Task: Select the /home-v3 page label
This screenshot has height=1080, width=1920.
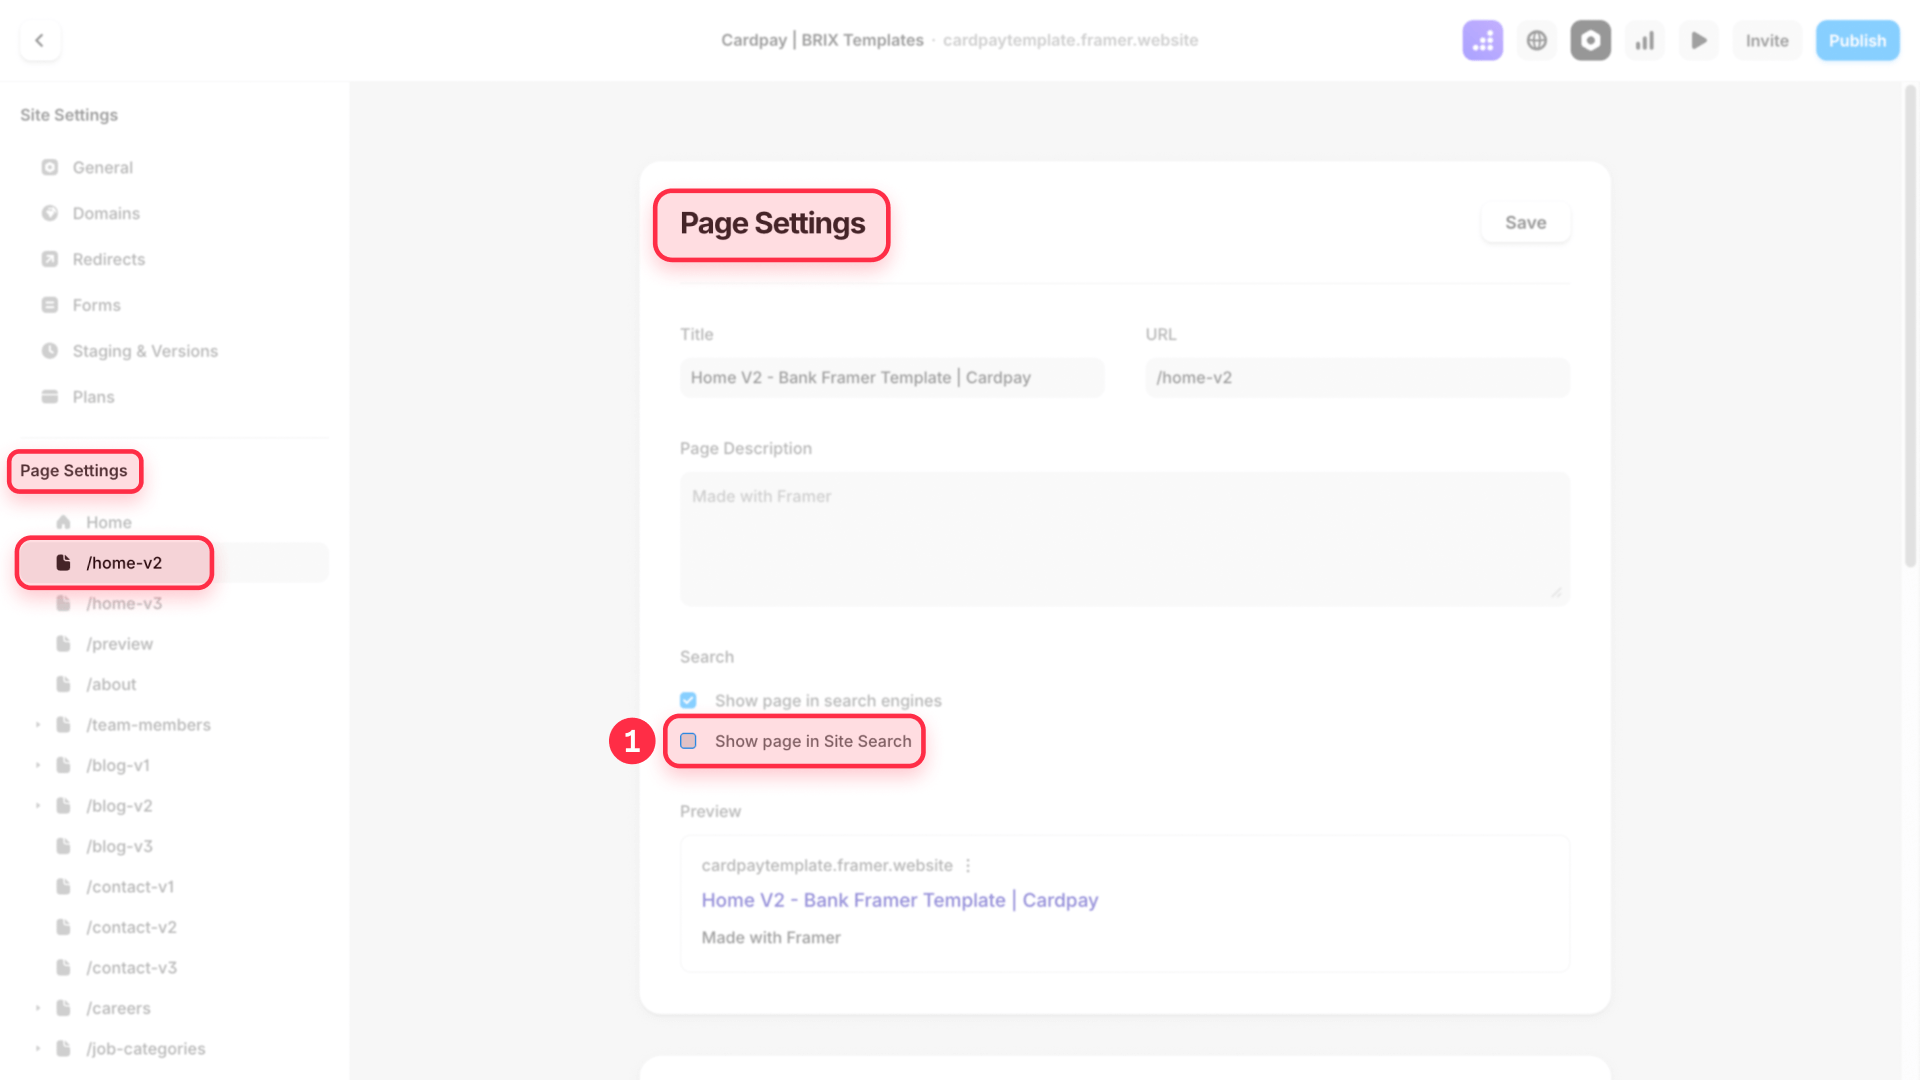Action: [x=124, y=603]
